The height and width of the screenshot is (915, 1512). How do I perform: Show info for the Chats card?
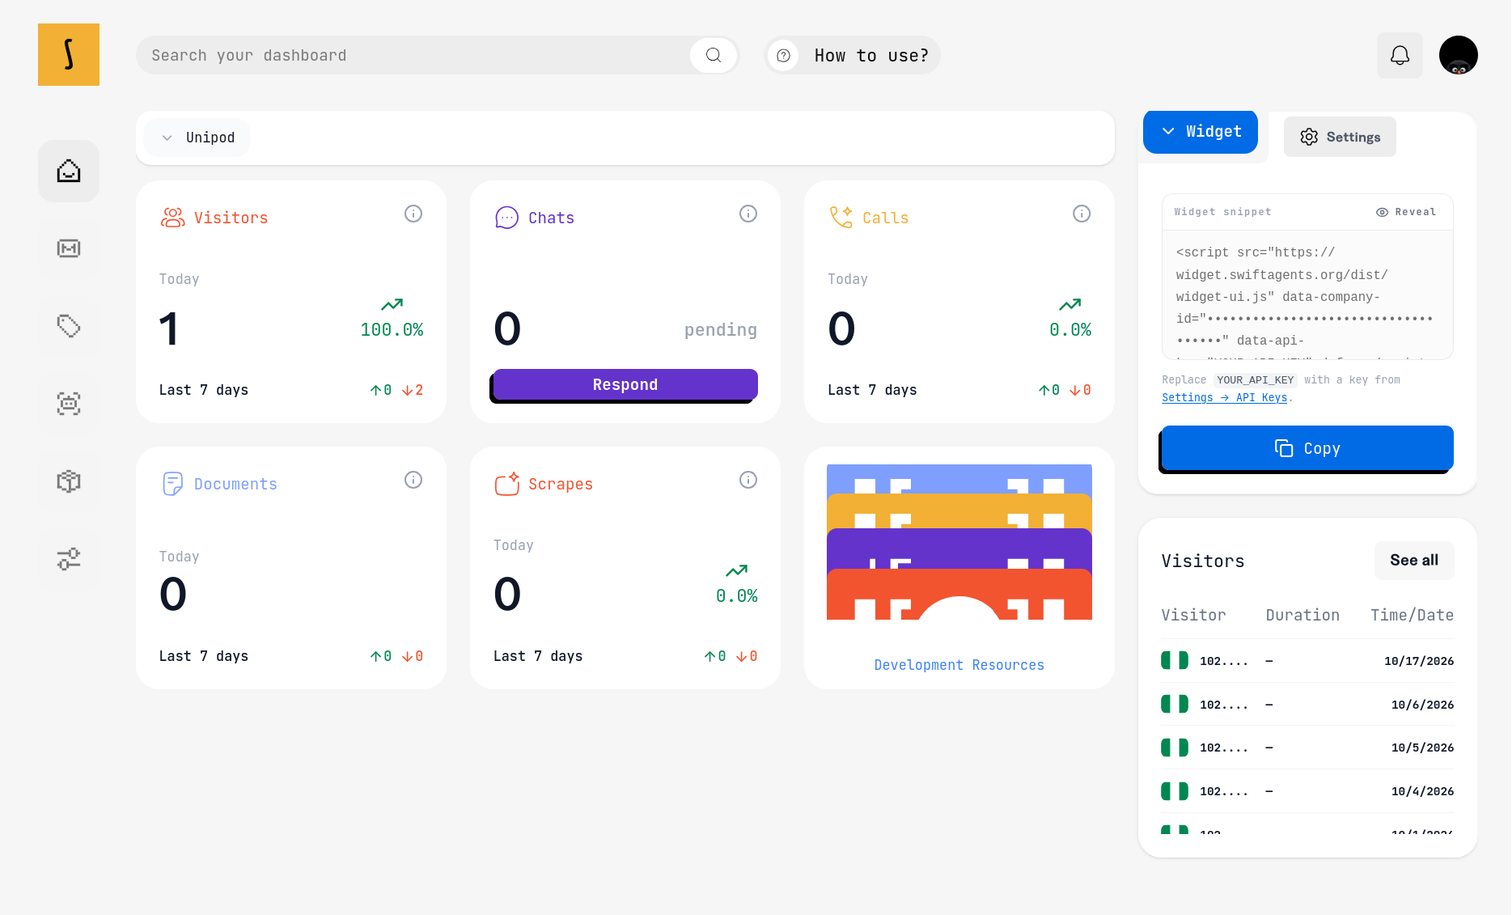(x=748, y=214)
